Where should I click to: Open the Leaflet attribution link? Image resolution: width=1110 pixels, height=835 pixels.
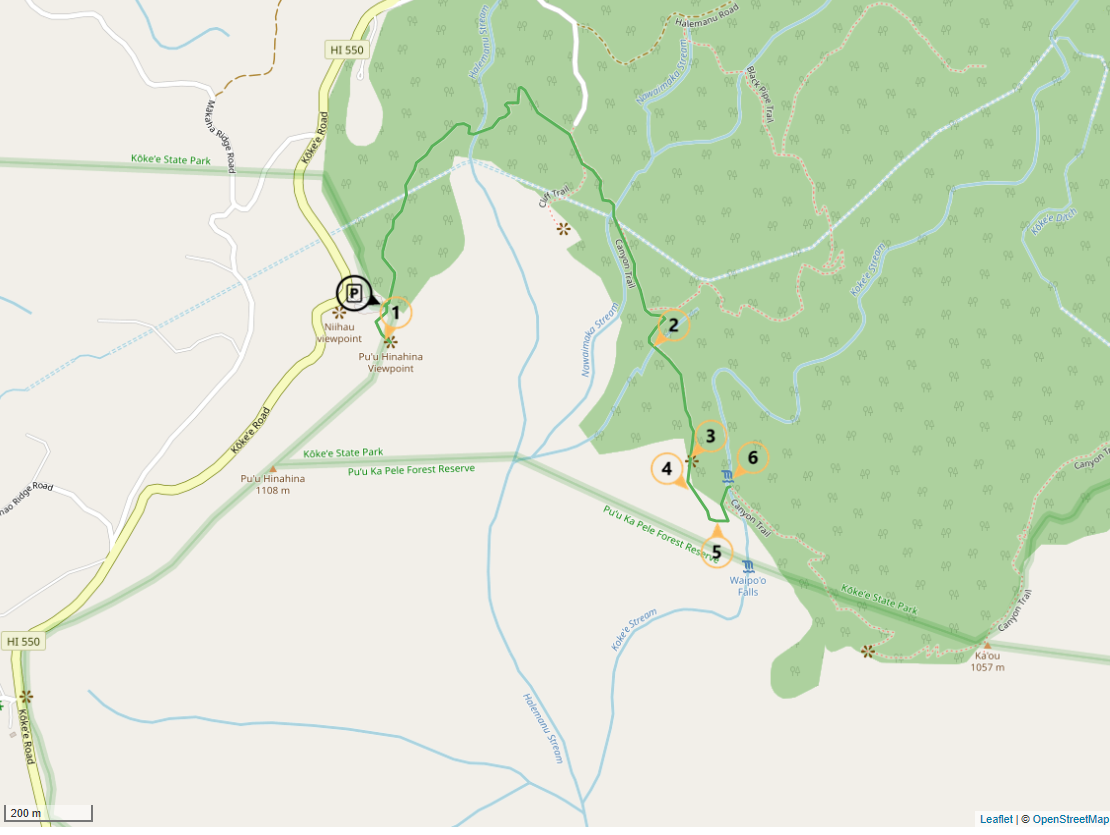(996, 819)
